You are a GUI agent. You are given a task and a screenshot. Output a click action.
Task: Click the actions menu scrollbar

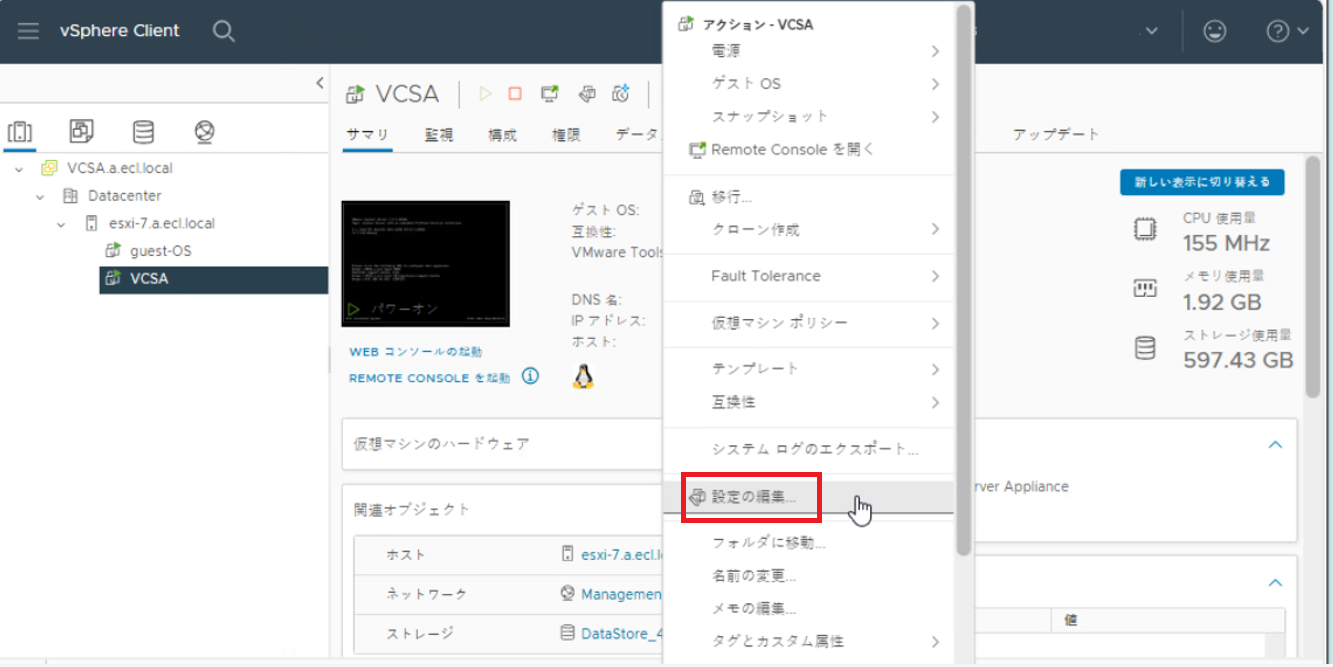coord(963,280)
